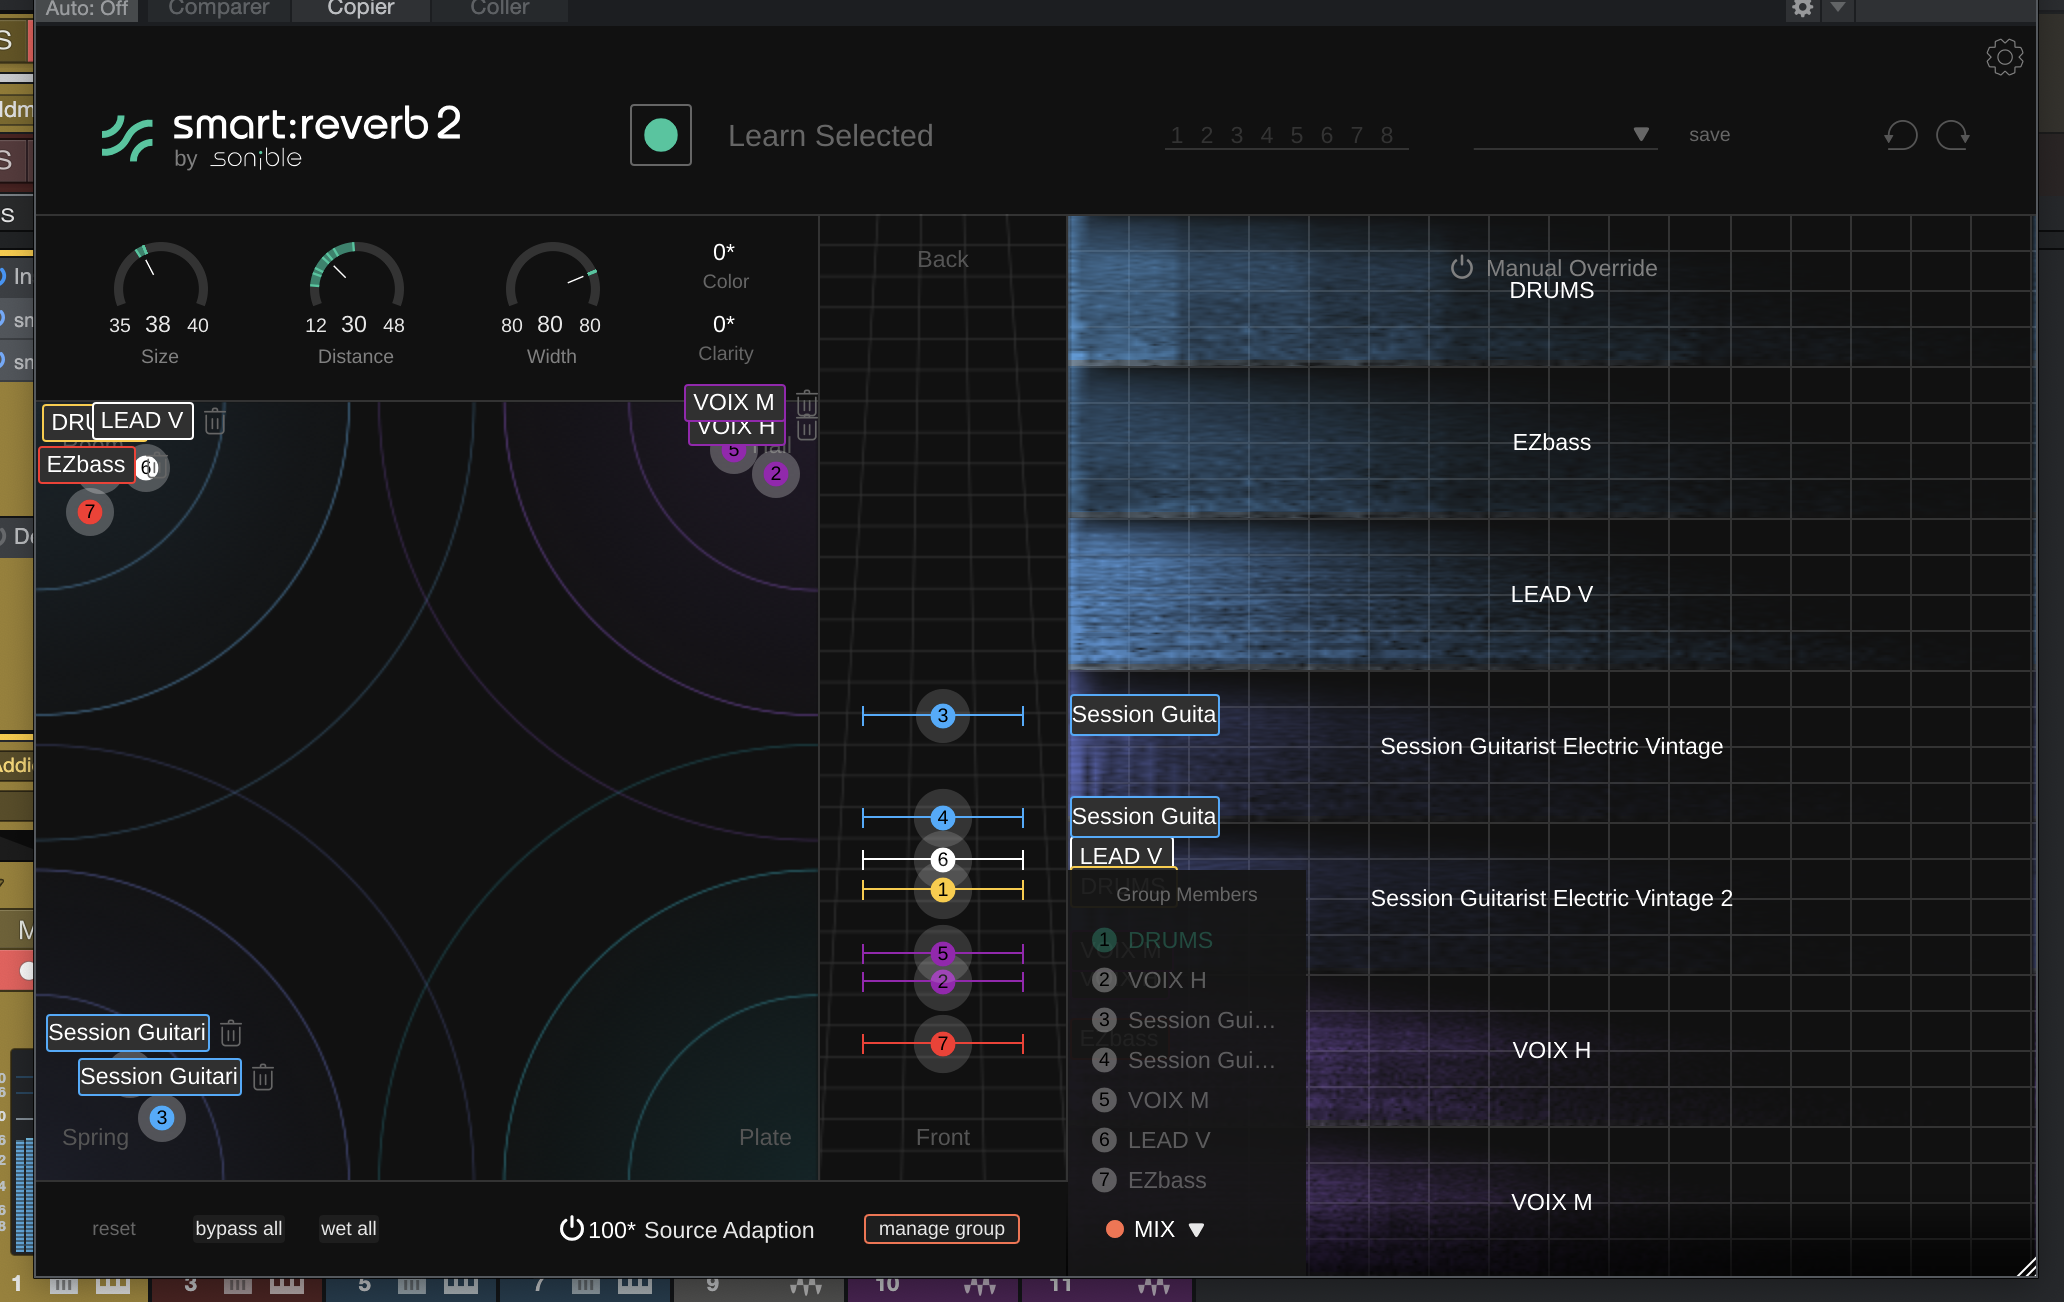Click the manage group button

[941, 1228]
